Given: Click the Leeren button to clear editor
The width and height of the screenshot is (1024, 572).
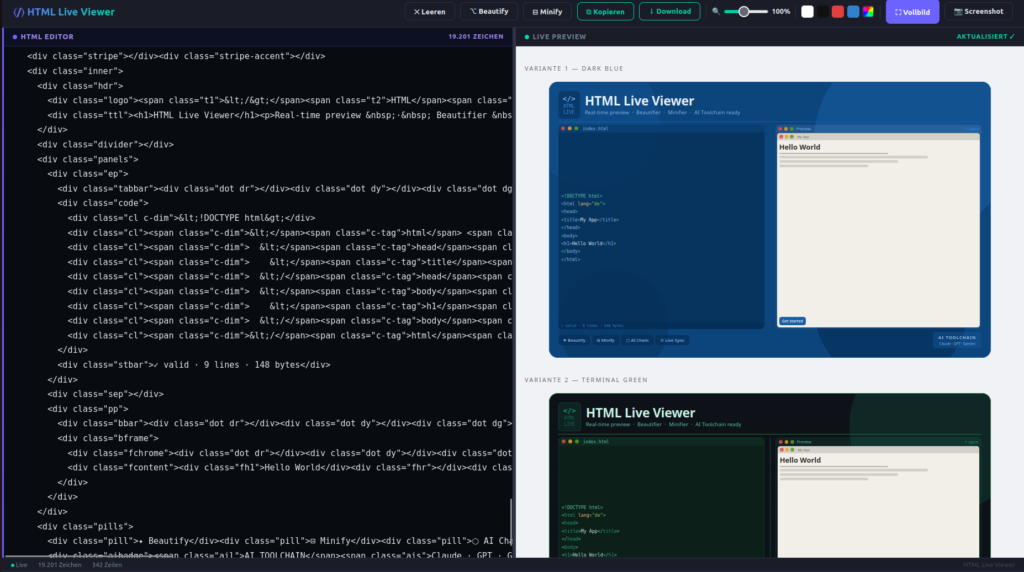Looking at the screenshot, I should (429, 12).
